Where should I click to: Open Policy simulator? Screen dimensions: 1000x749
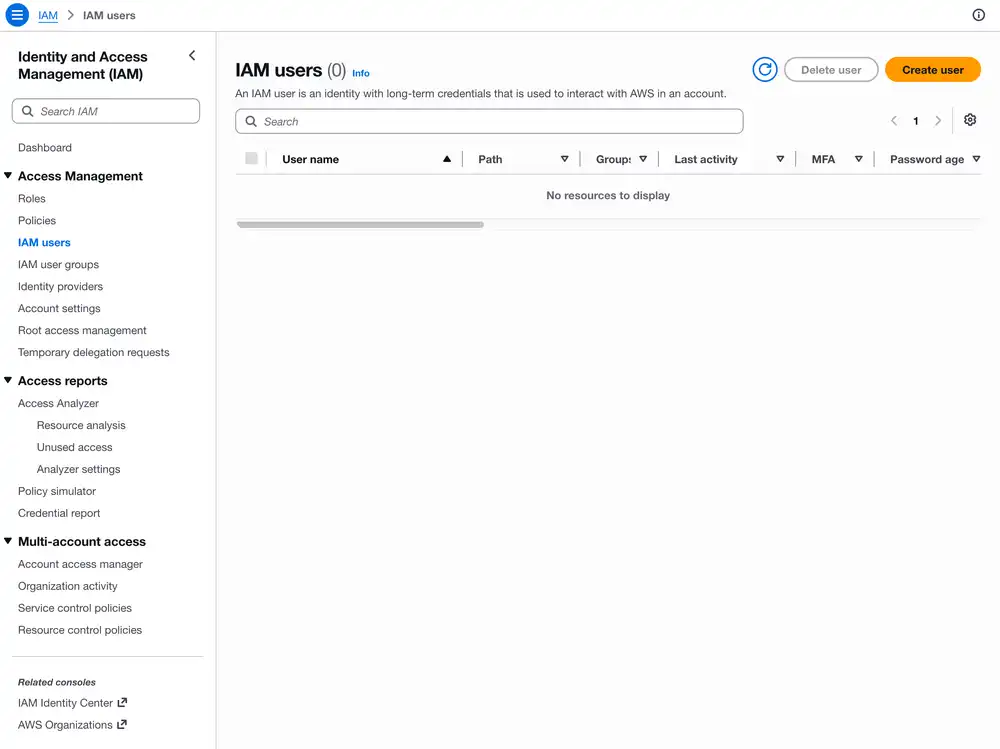point(57,491)
